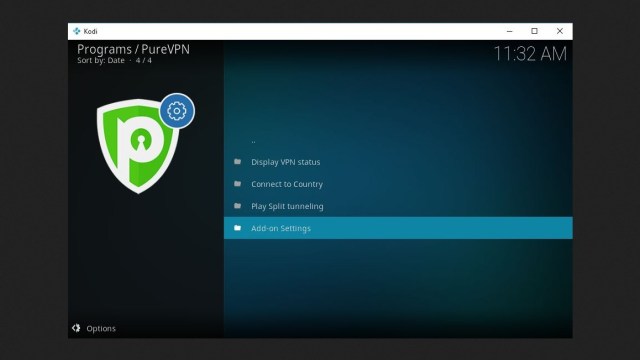Click the Sort by: Date label
640x360 pixels.
[x=101, y=60]
